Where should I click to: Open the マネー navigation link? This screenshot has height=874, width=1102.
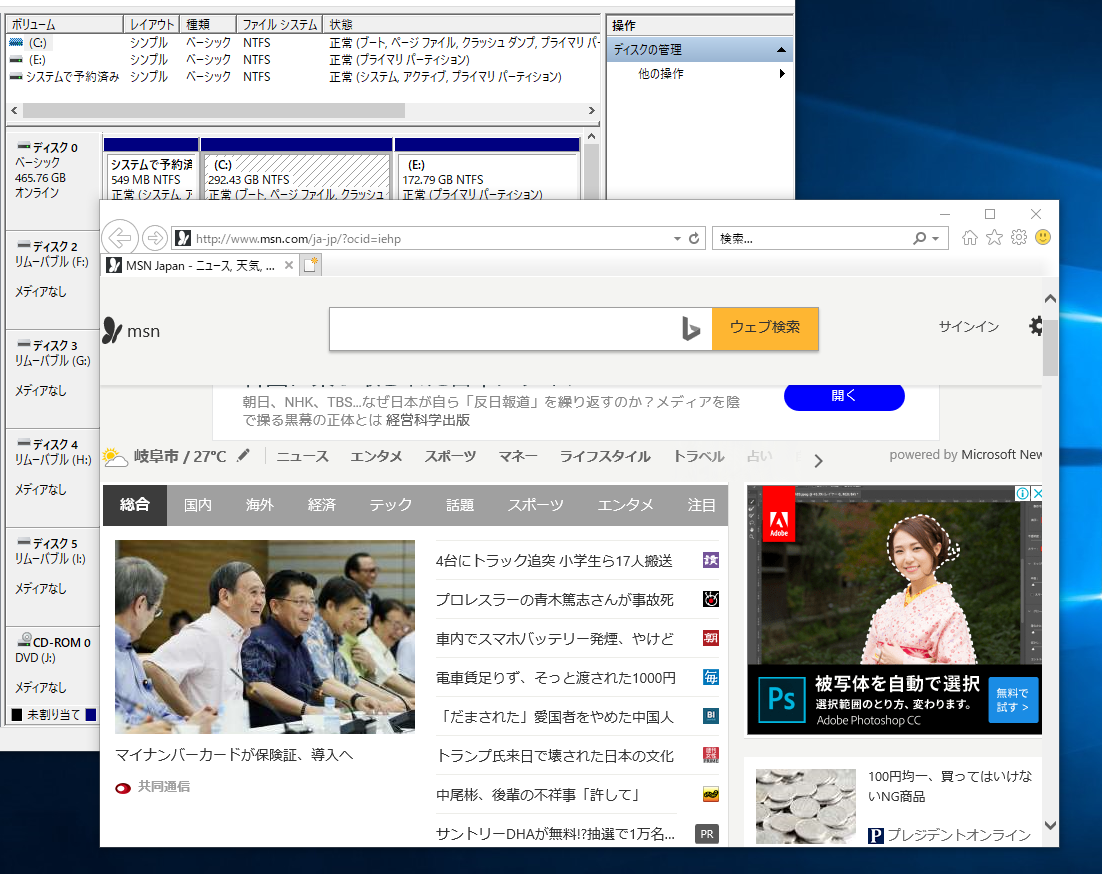(x=518, y=456)
